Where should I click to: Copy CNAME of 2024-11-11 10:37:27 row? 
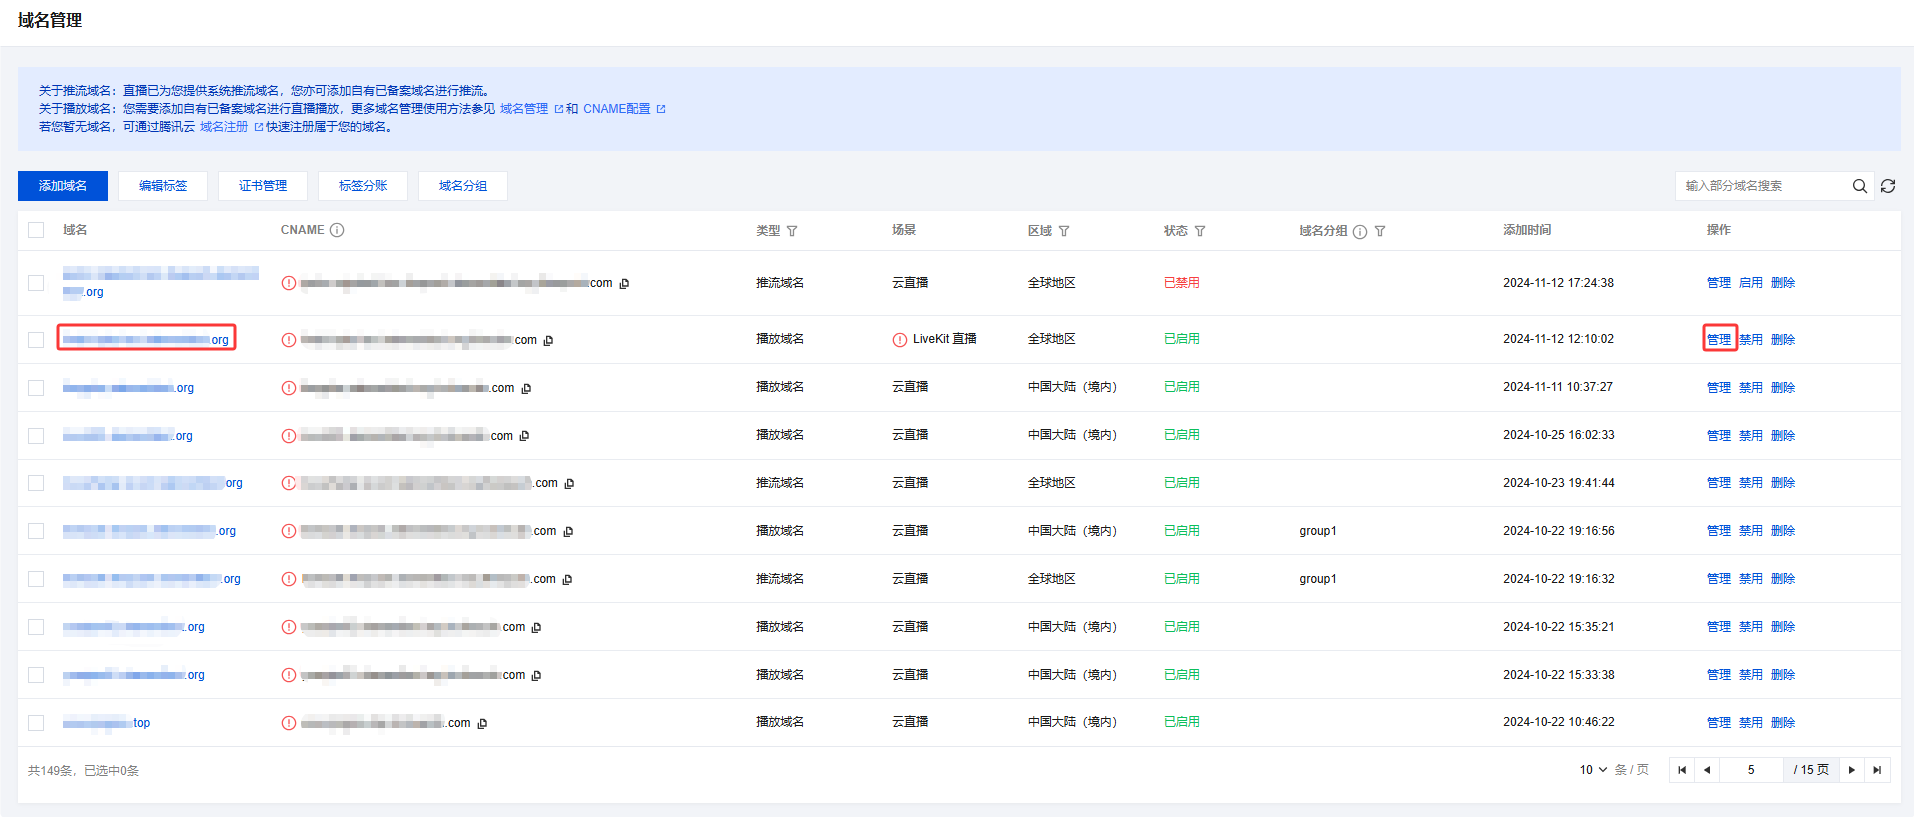pos(526,389)
